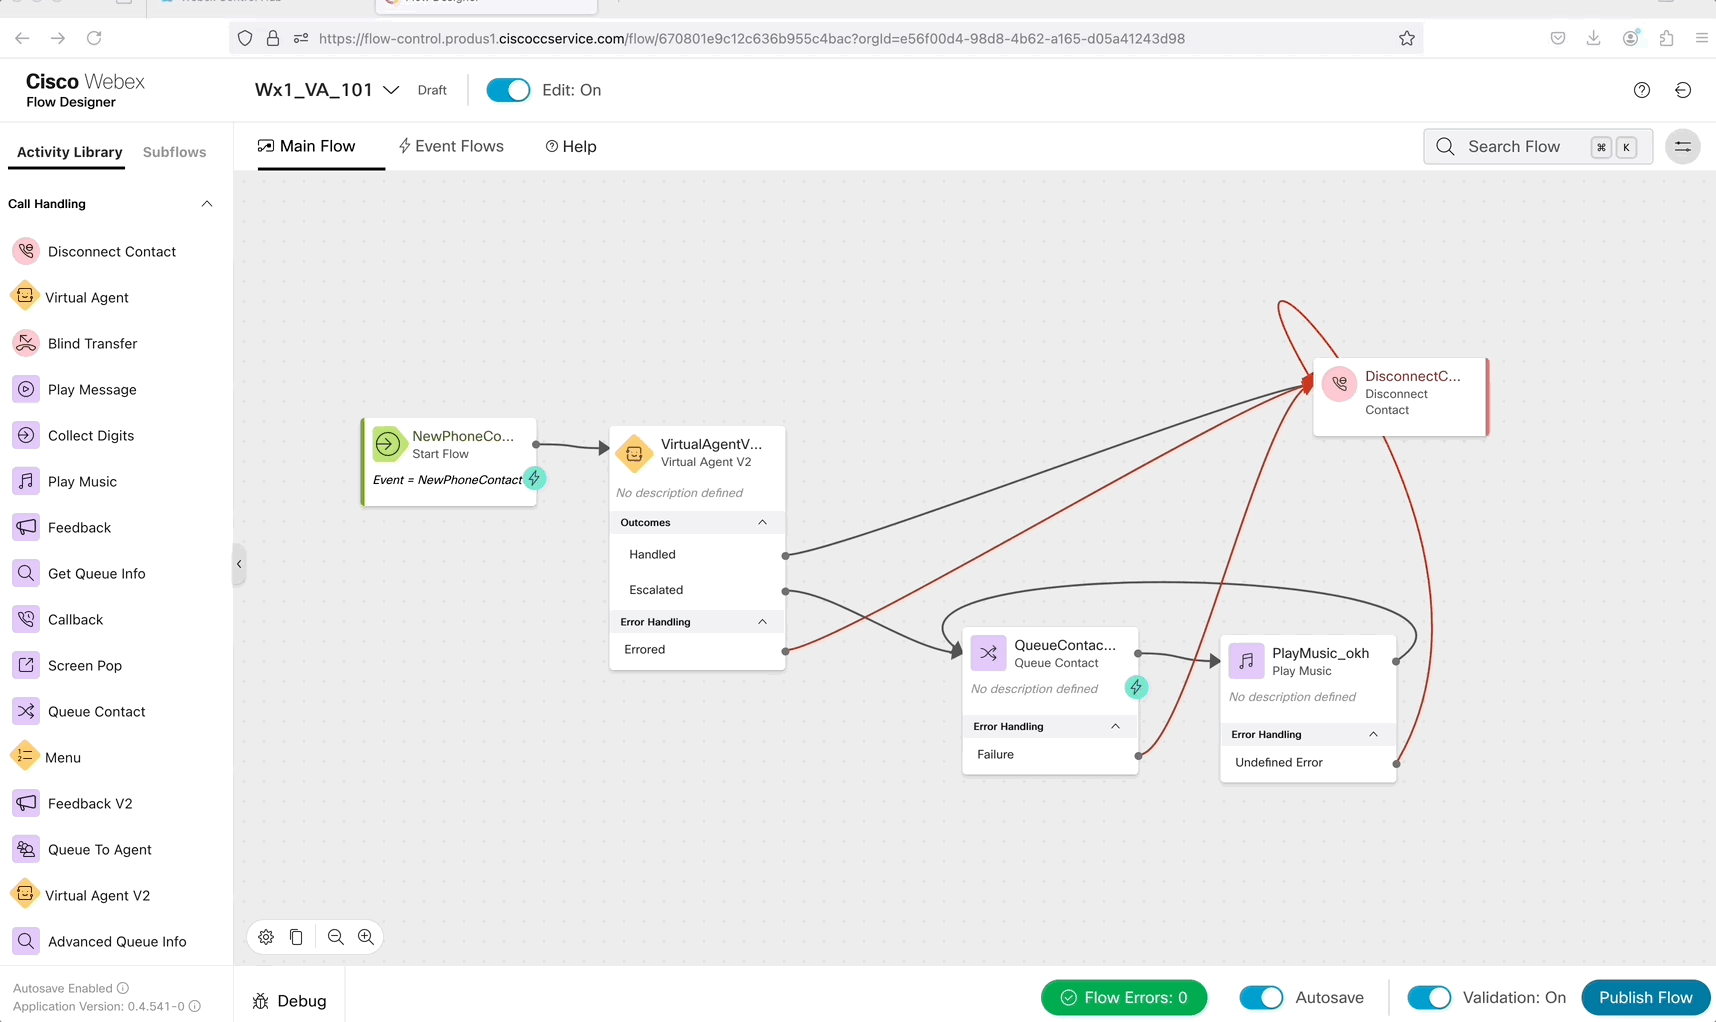This screenshot has height=1022, width=1716.
Task: Switch off the Validation toggle
Action: (1429, 997)
